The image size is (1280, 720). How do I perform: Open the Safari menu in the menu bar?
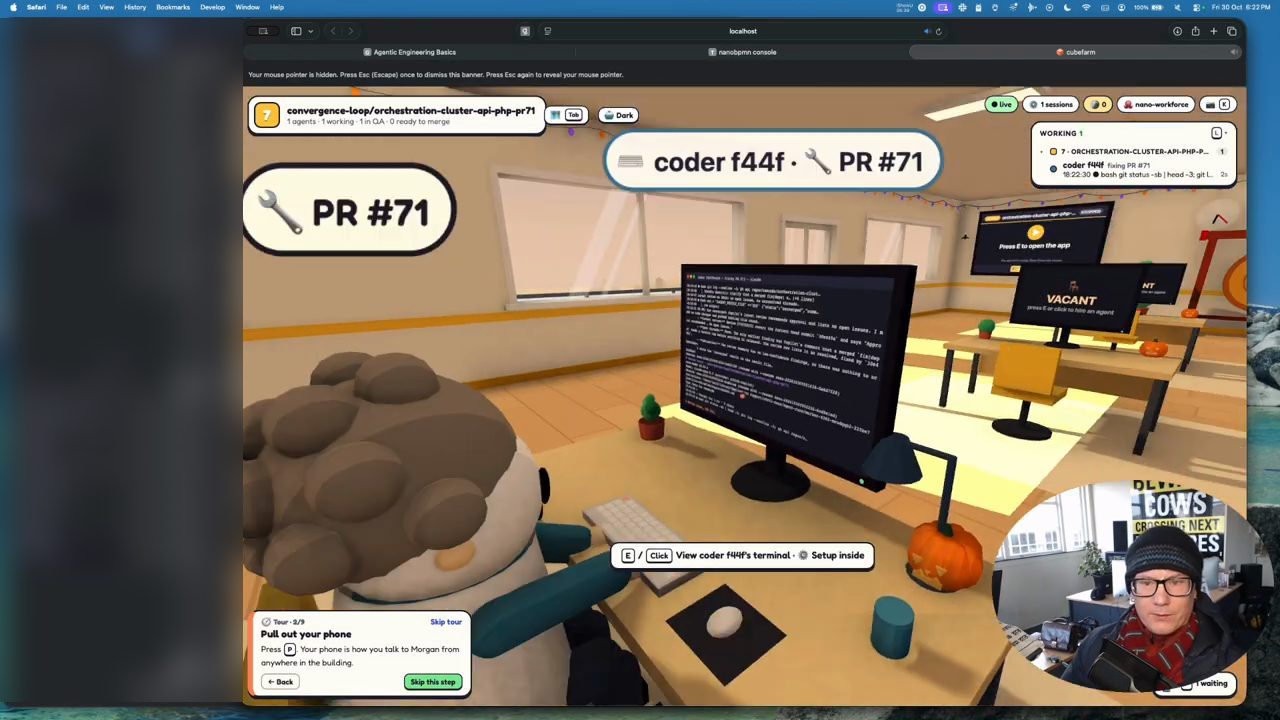36,7
